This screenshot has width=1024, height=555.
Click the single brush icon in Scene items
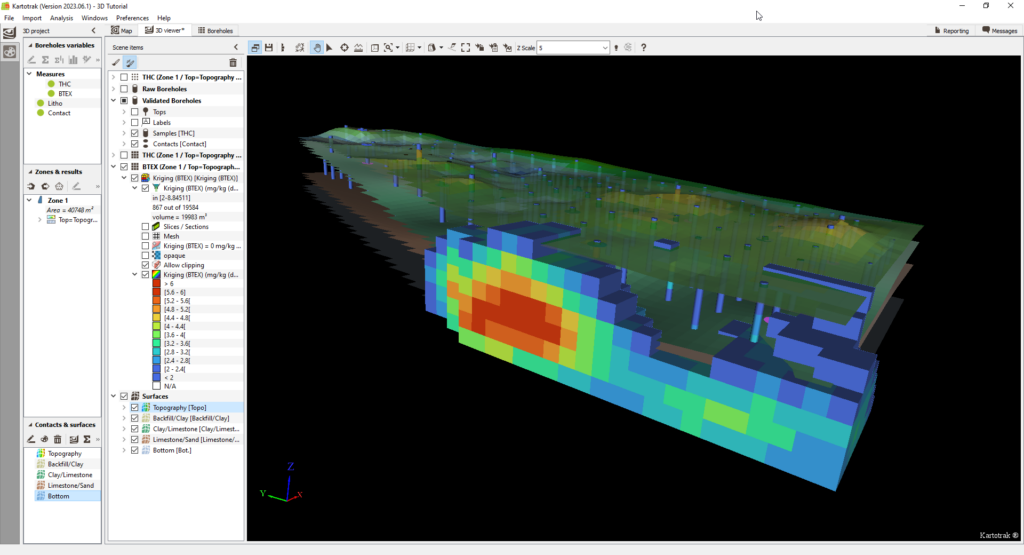tap(116, 63)
